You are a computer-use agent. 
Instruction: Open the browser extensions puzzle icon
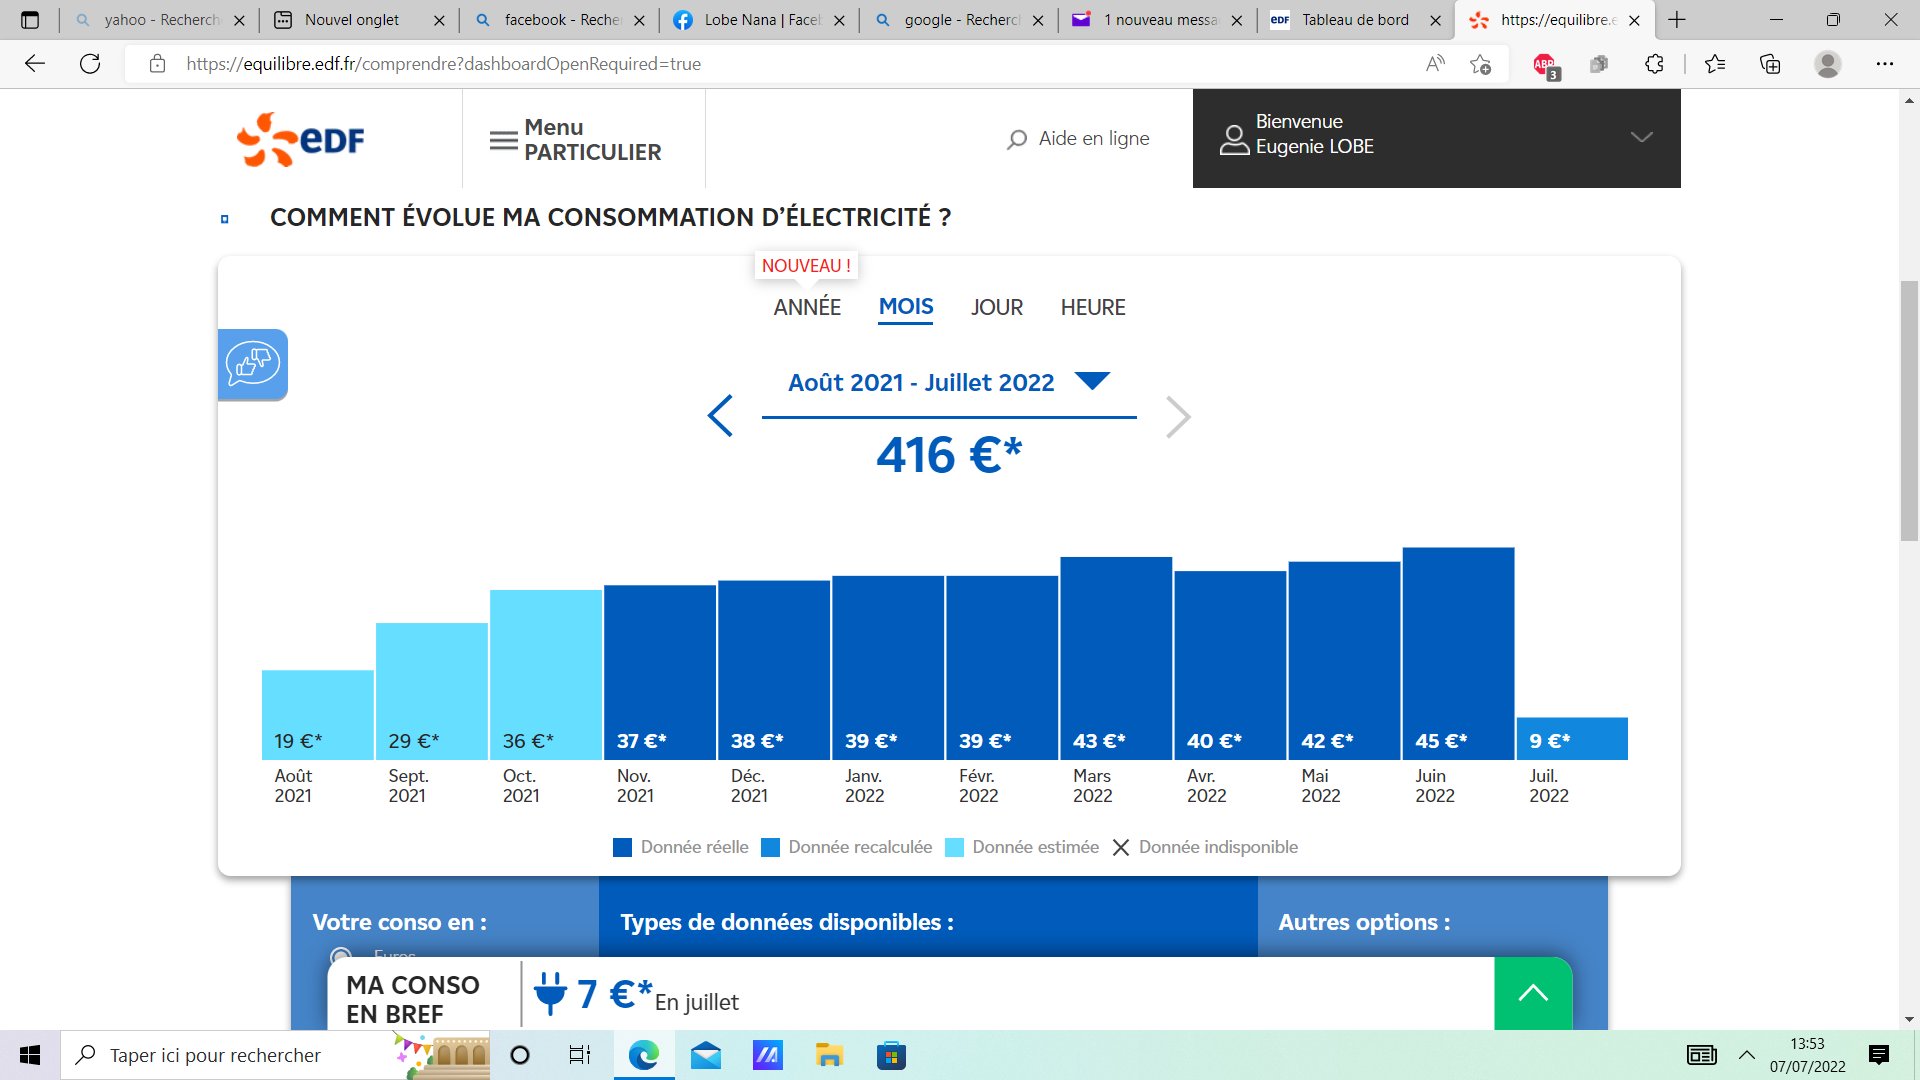click(x=1654, y=64)
